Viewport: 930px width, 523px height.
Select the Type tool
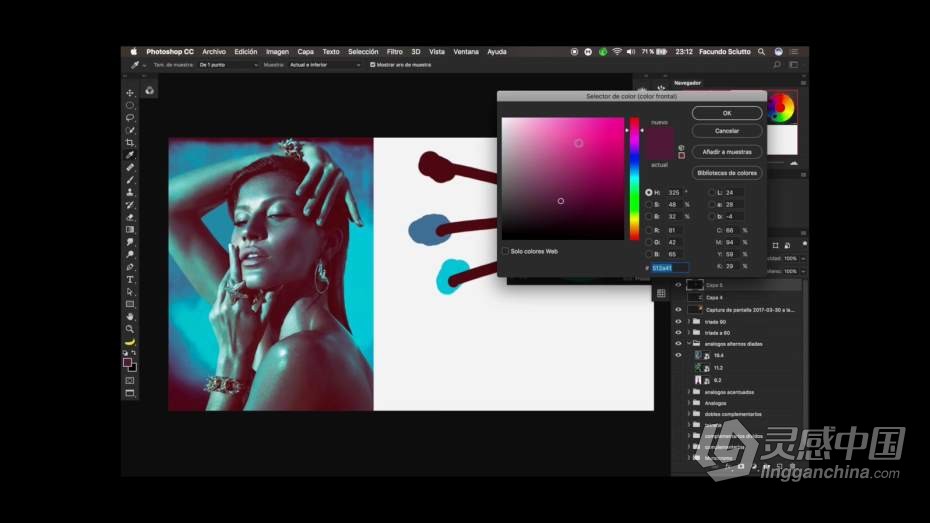(x=130, y=280)
